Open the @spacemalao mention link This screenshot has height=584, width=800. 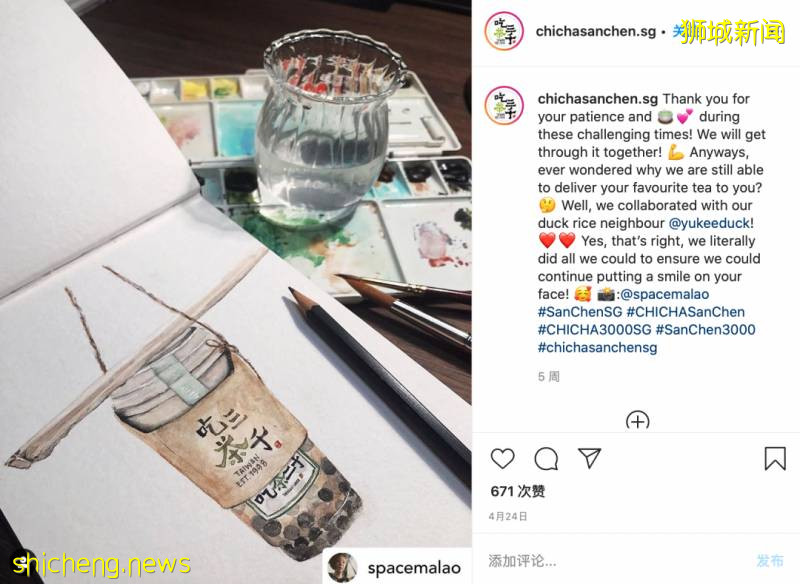[x=664, y=294]
